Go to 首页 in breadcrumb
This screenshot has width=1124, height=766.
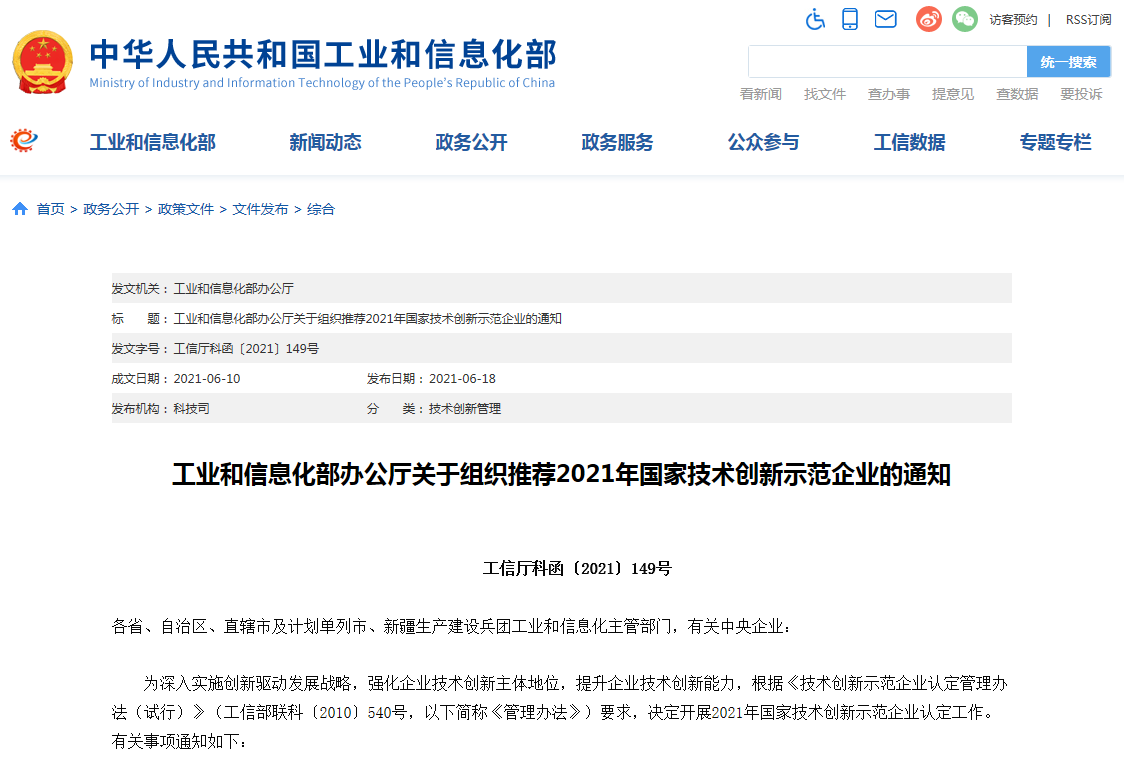50,209
